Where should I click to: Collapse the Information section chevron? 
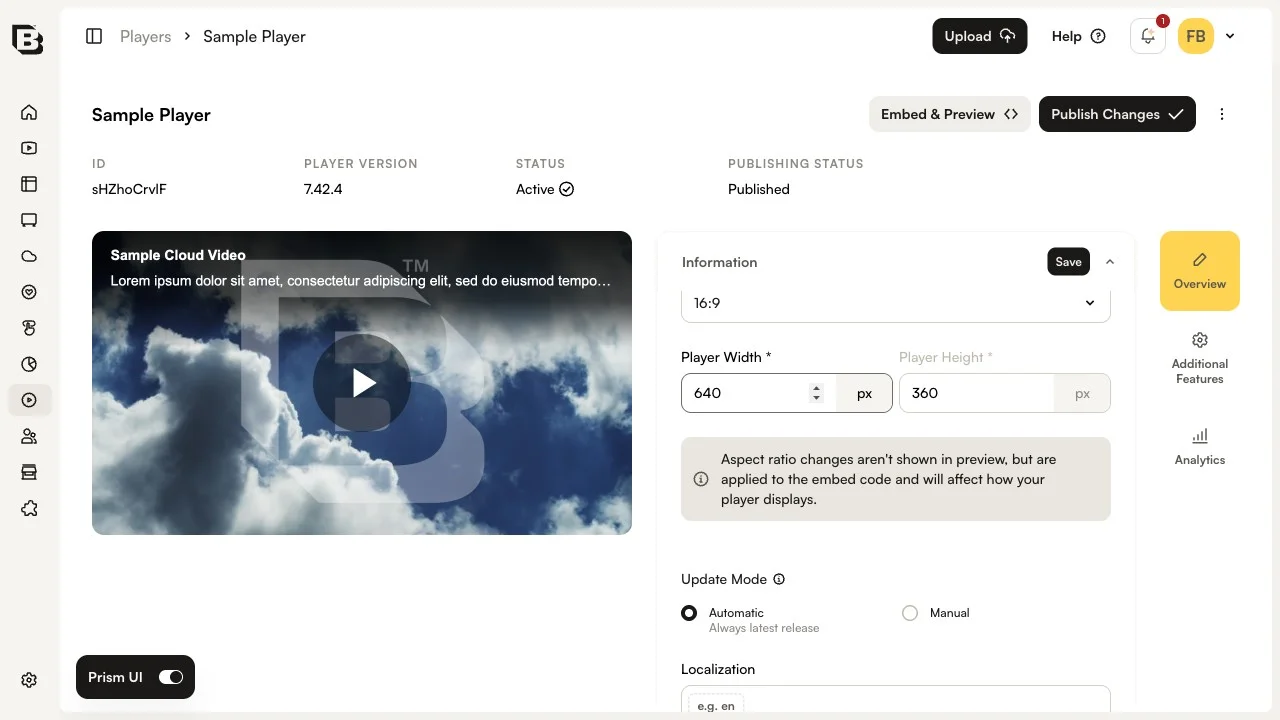[1110, 262]
